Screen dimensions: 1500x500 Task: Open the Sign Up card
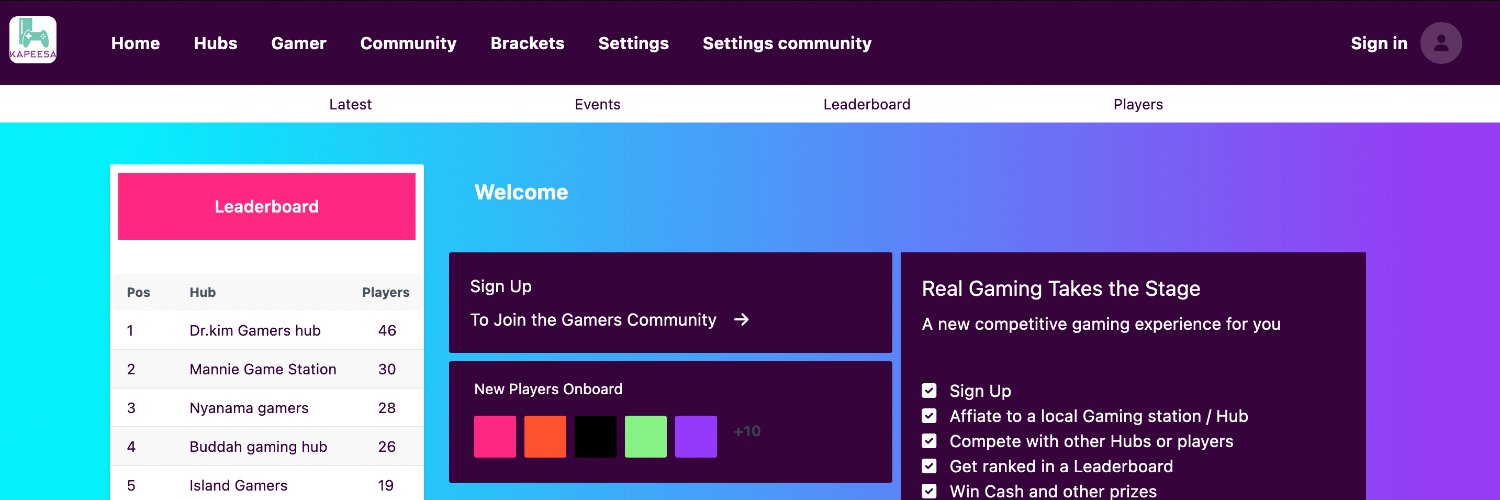click(x=670, y=302)
